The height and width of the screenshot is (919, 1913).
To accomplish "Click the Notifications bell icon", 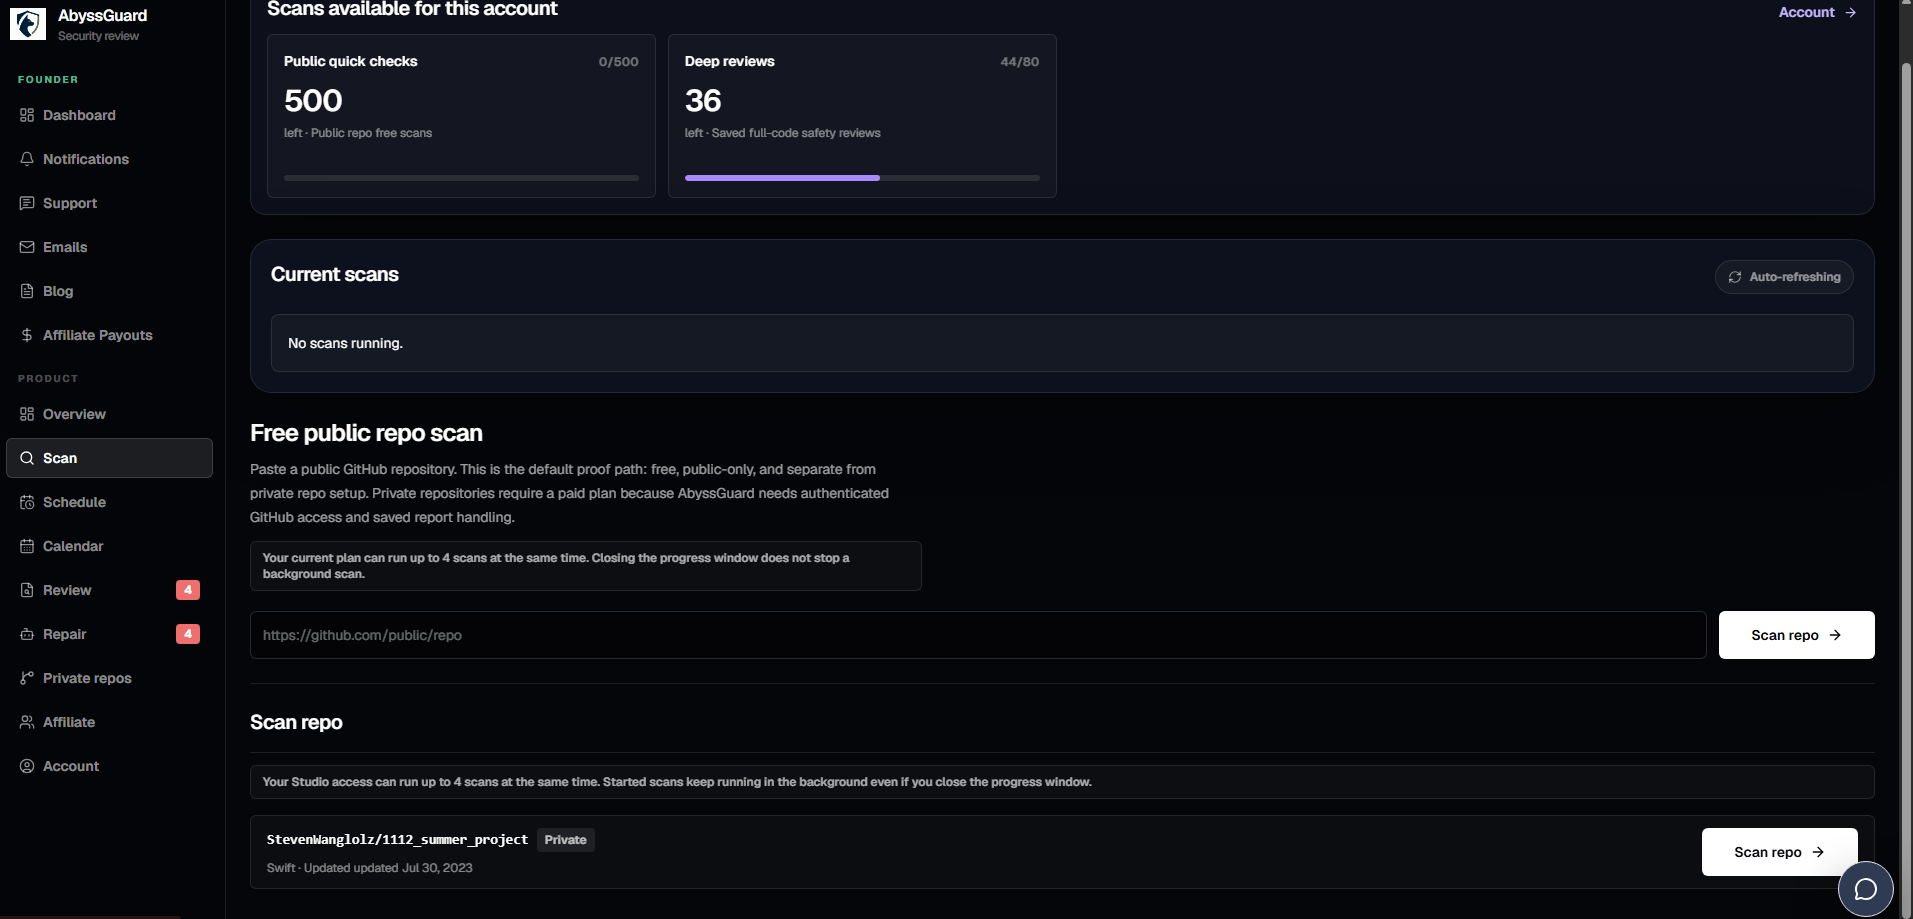I will [27, 159].
